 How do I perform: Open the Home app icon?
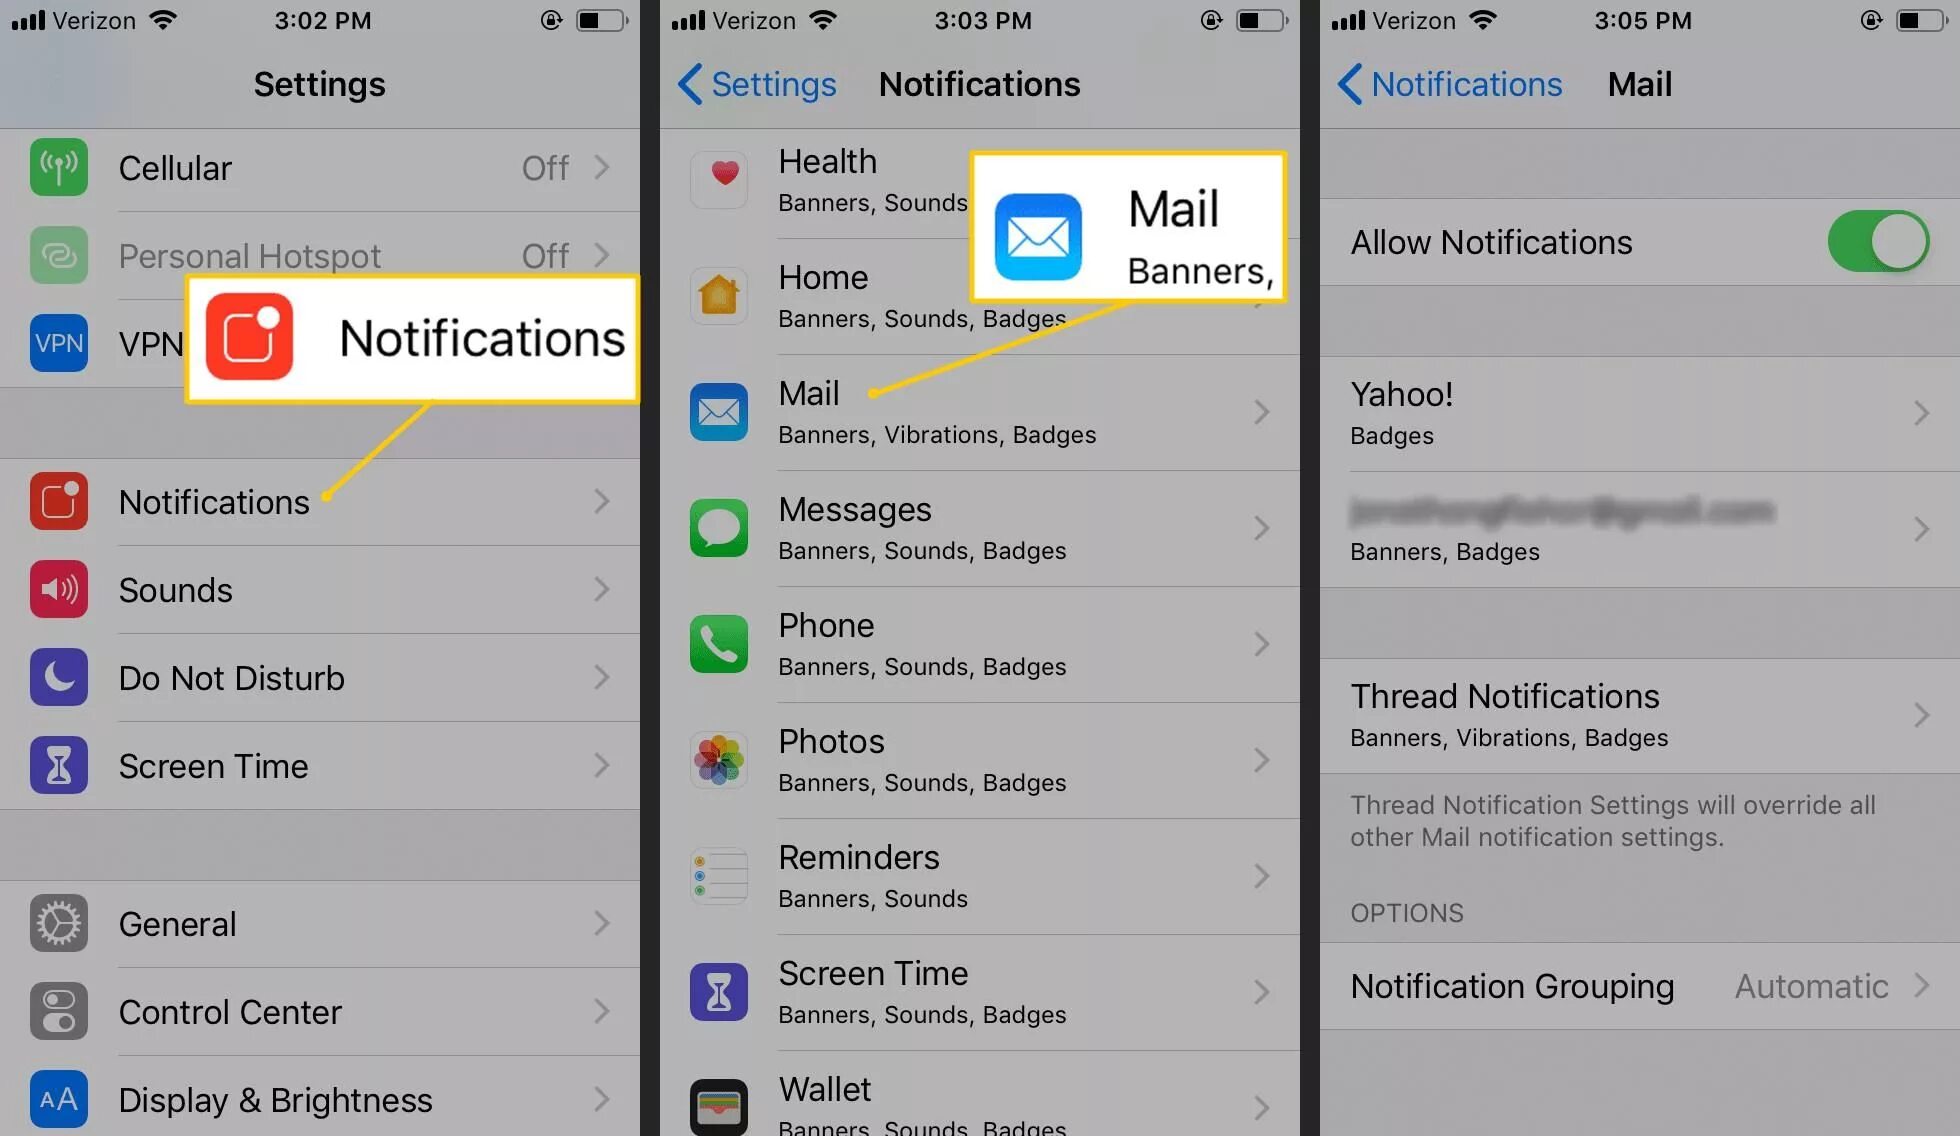pyautogui.click(x=718, y=295)
